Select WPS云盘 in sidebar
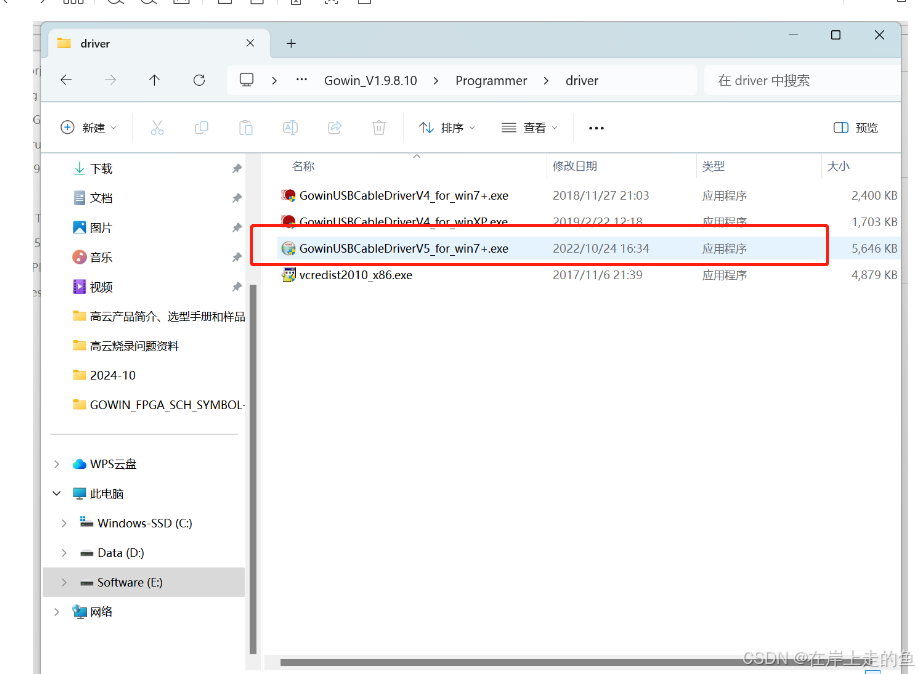 [x=113, y=464]
